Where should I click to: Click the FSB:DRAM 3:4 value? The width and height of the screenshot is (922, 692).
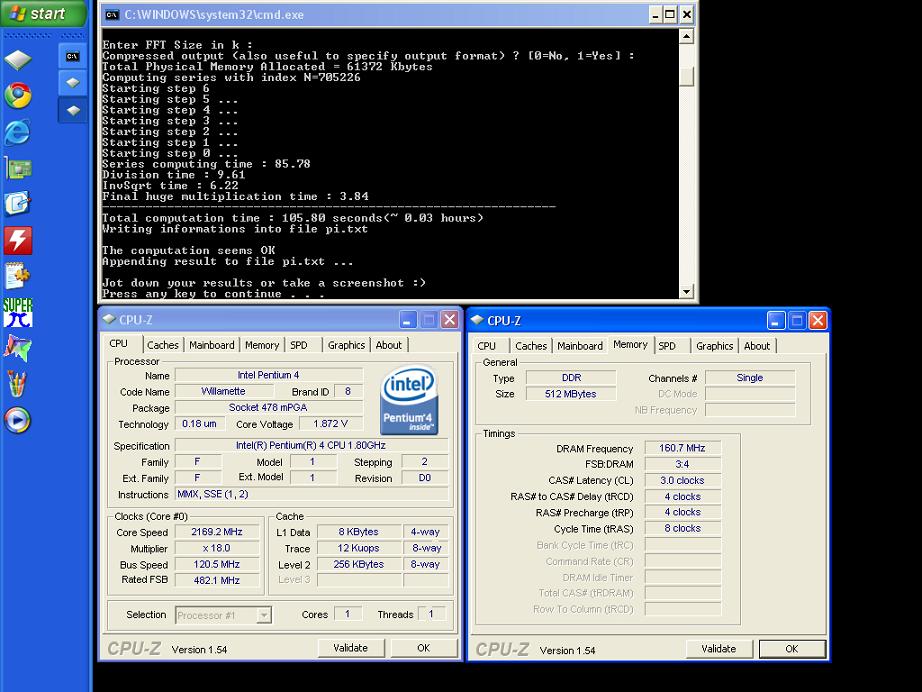pos(682,464)
